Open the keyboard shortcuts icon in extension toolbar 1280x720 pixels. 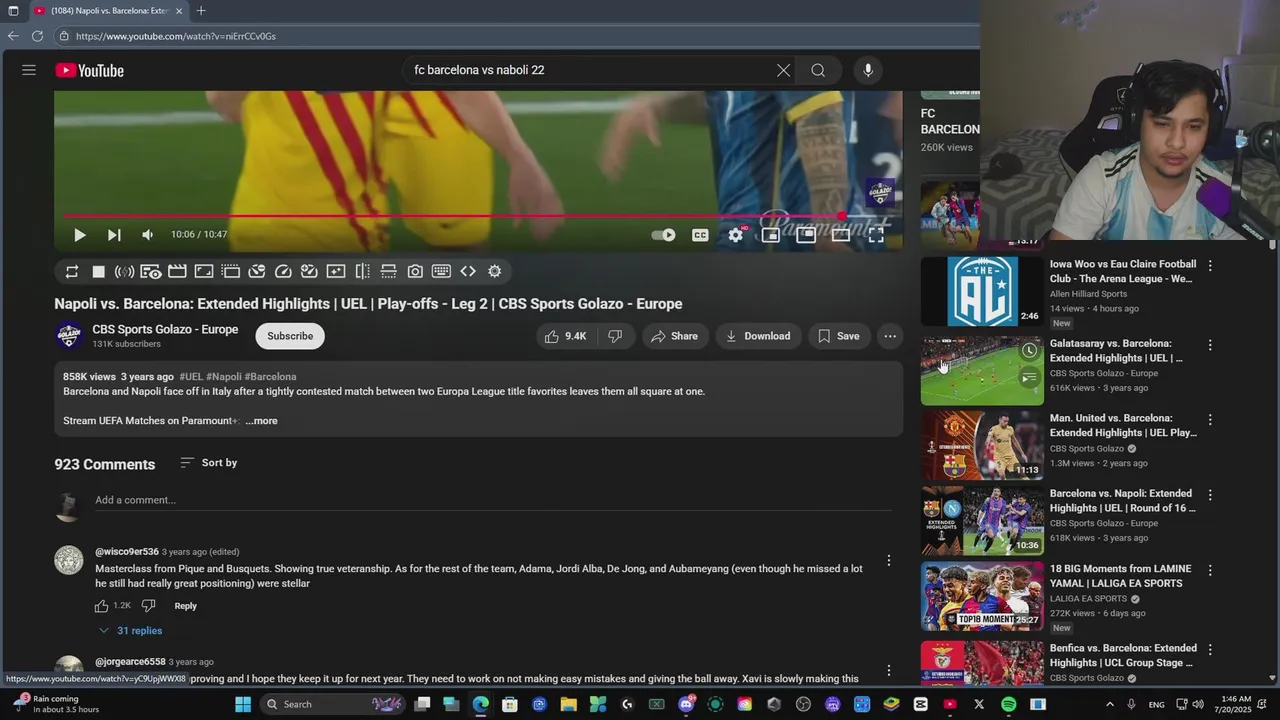pyautogui.click(x=441, y=271)
